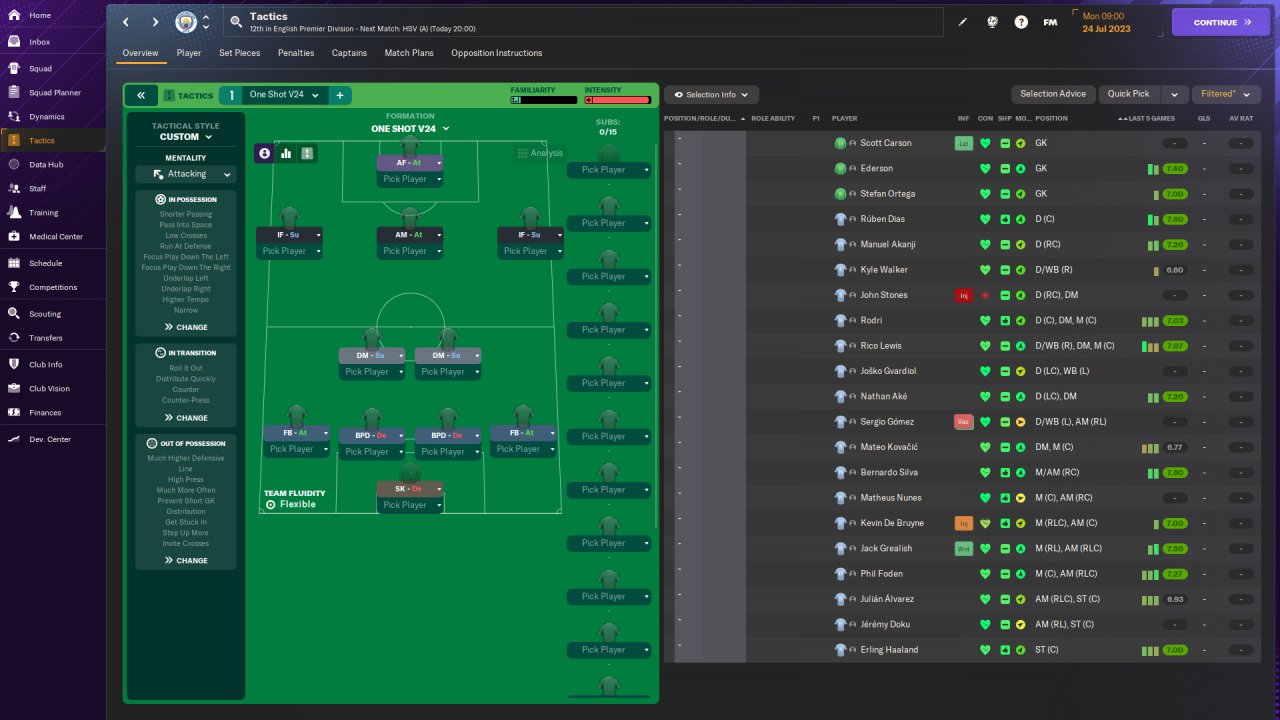Click the Familiarity progress bar
This screenshot has height=720, width=1280.
coord(544,100)
